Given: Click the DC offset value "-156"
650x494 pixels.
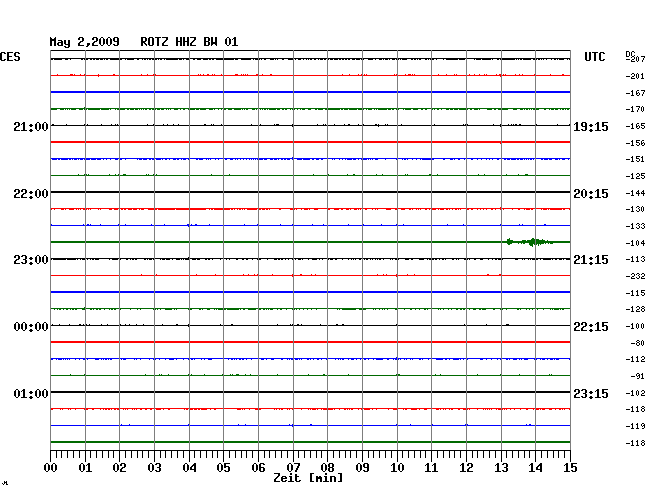Looking at the screenshot, I should pyautogui.click(x=635, y=143).
